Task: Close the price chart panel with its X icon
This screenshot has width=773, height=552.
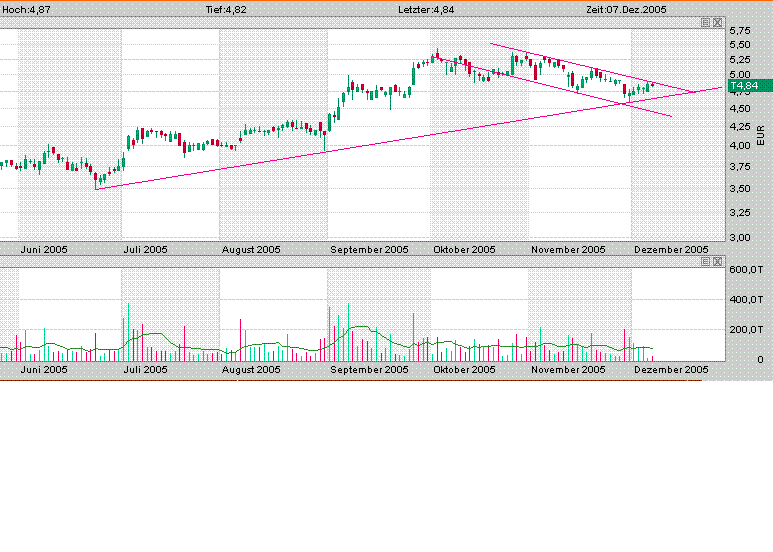Action: [717, 23]
